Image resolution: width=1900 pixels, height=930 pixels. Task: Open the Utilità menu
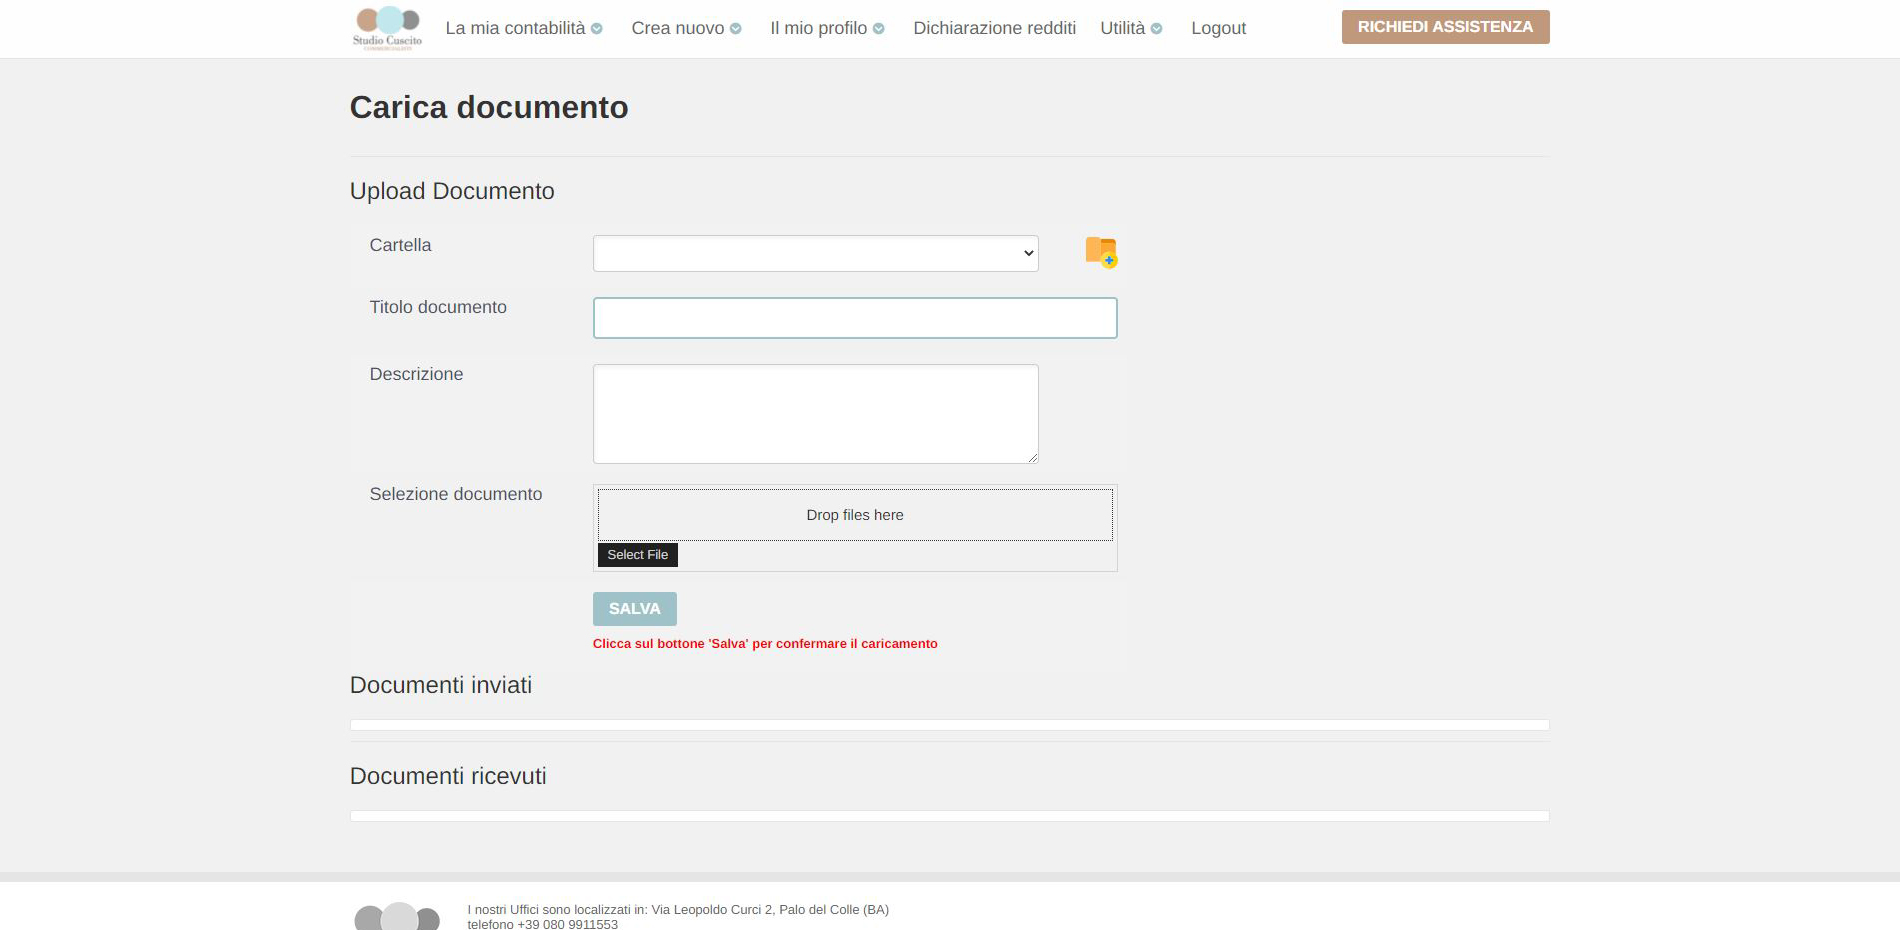click(x=1122, y=28)
